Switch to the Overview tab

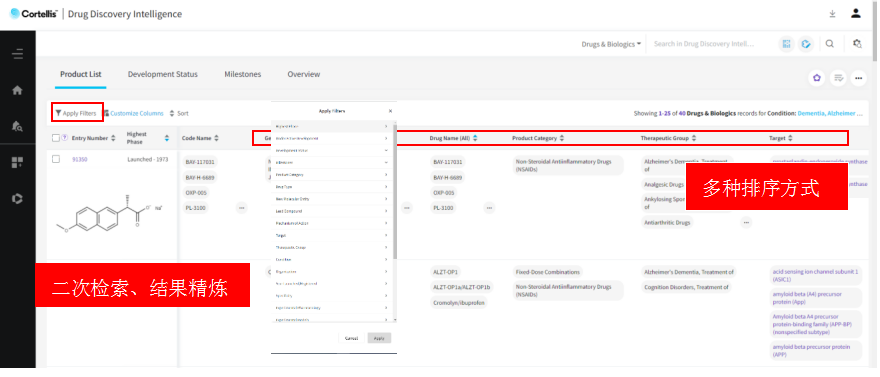pyautogui.click(x=304, y=74)
